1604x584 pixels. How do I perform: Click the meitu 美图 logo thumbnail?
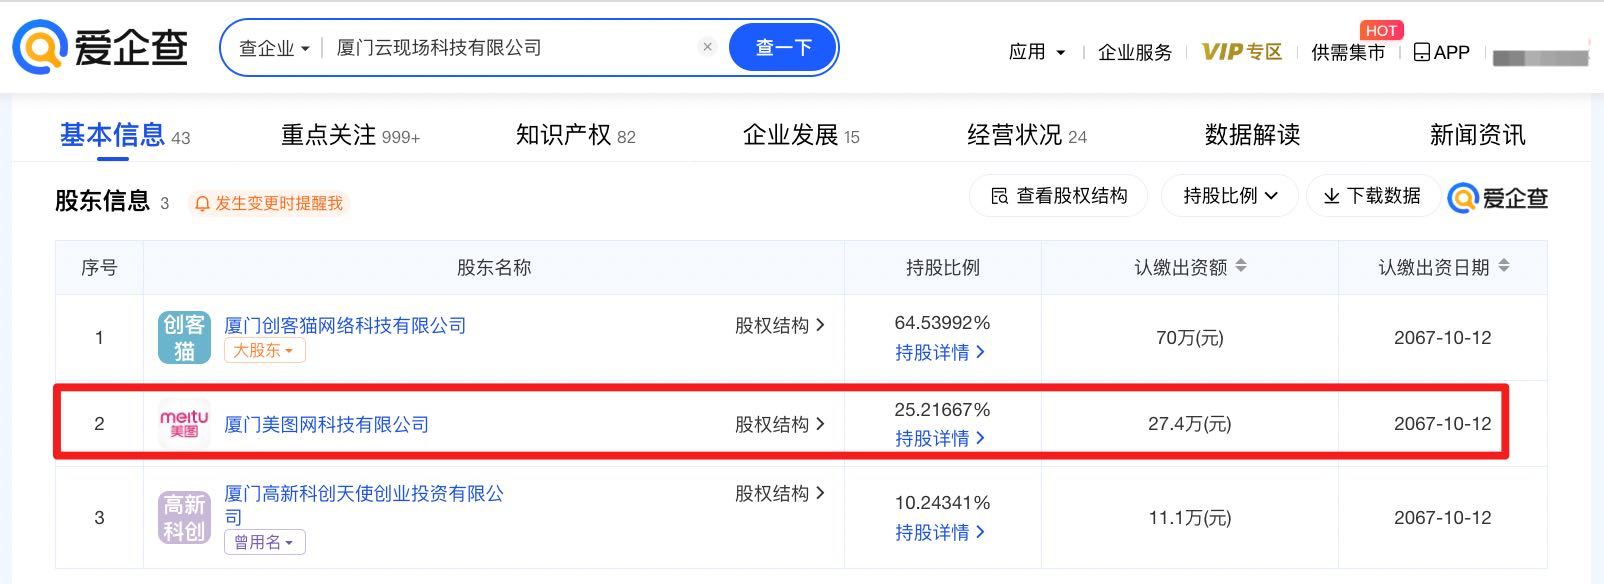(x=184, y=424)
